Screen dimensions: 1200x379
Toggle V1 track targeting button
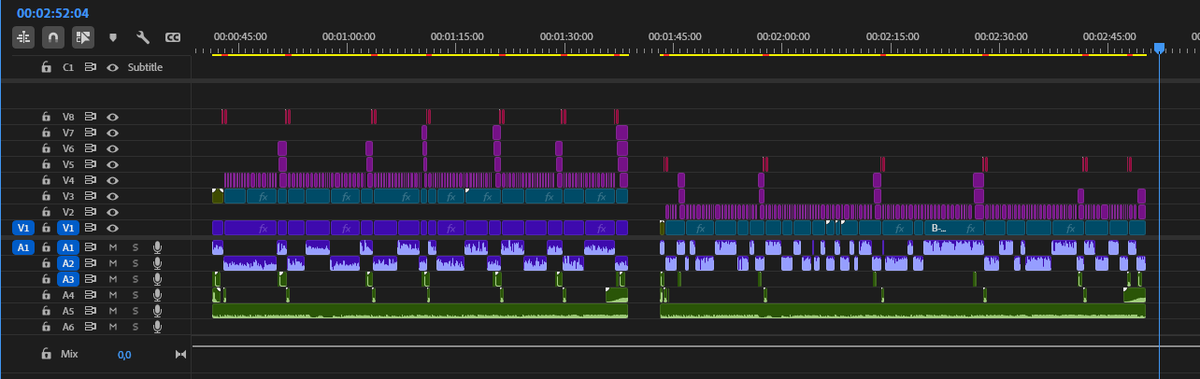pyautogui.click(x=69, y=228)
